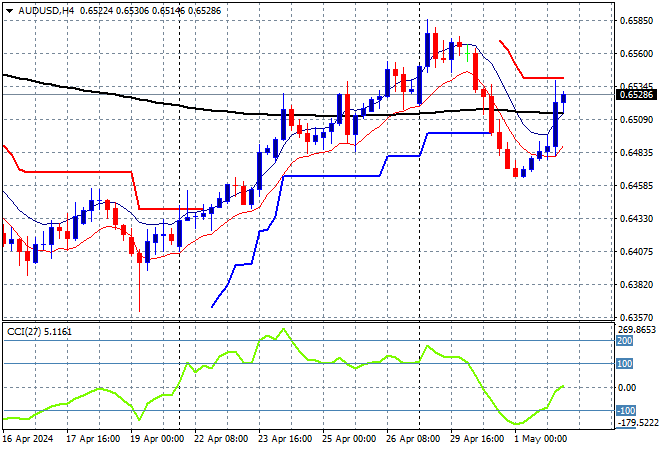Click the 25 Apr 00:00 time label
The height and width of the screenshot is (450, 660).
349,439
